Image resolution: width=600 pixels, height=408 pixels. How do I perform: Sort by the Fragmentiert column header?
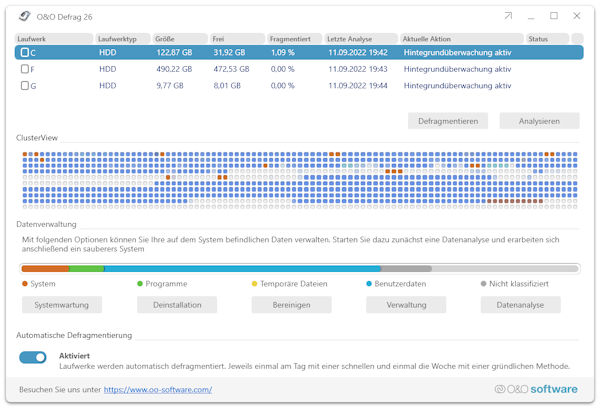pyautogui.click(x=295, y=39)
